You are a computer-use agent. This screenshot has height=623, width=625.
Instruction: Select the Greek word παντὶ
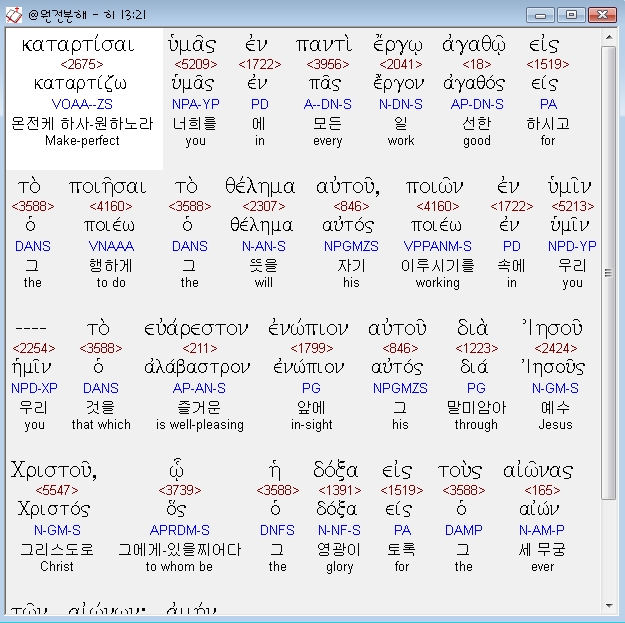click(x=324, y=45)
